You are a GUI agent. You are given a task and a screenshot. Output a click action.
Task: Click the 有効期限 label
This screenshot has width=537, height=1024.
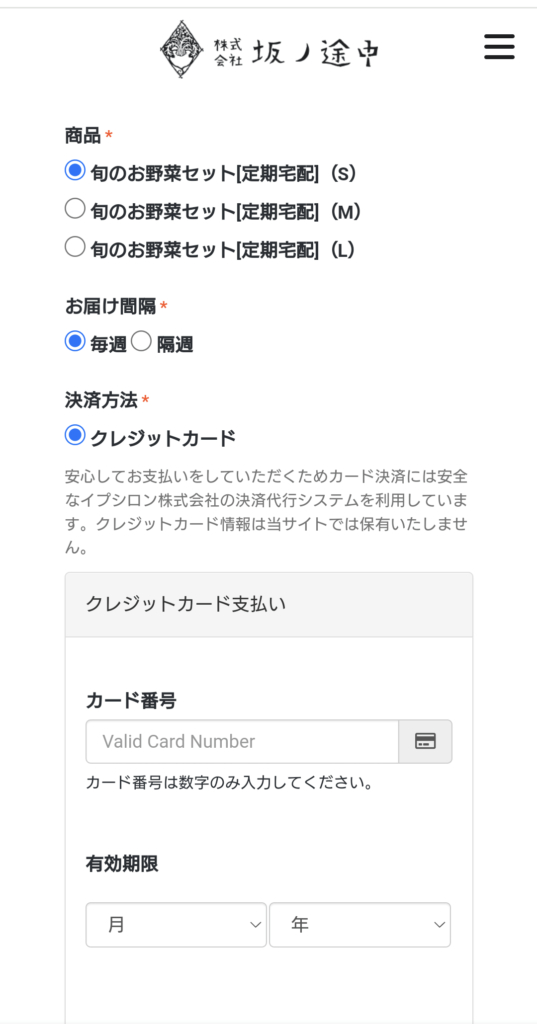point(122,864)
